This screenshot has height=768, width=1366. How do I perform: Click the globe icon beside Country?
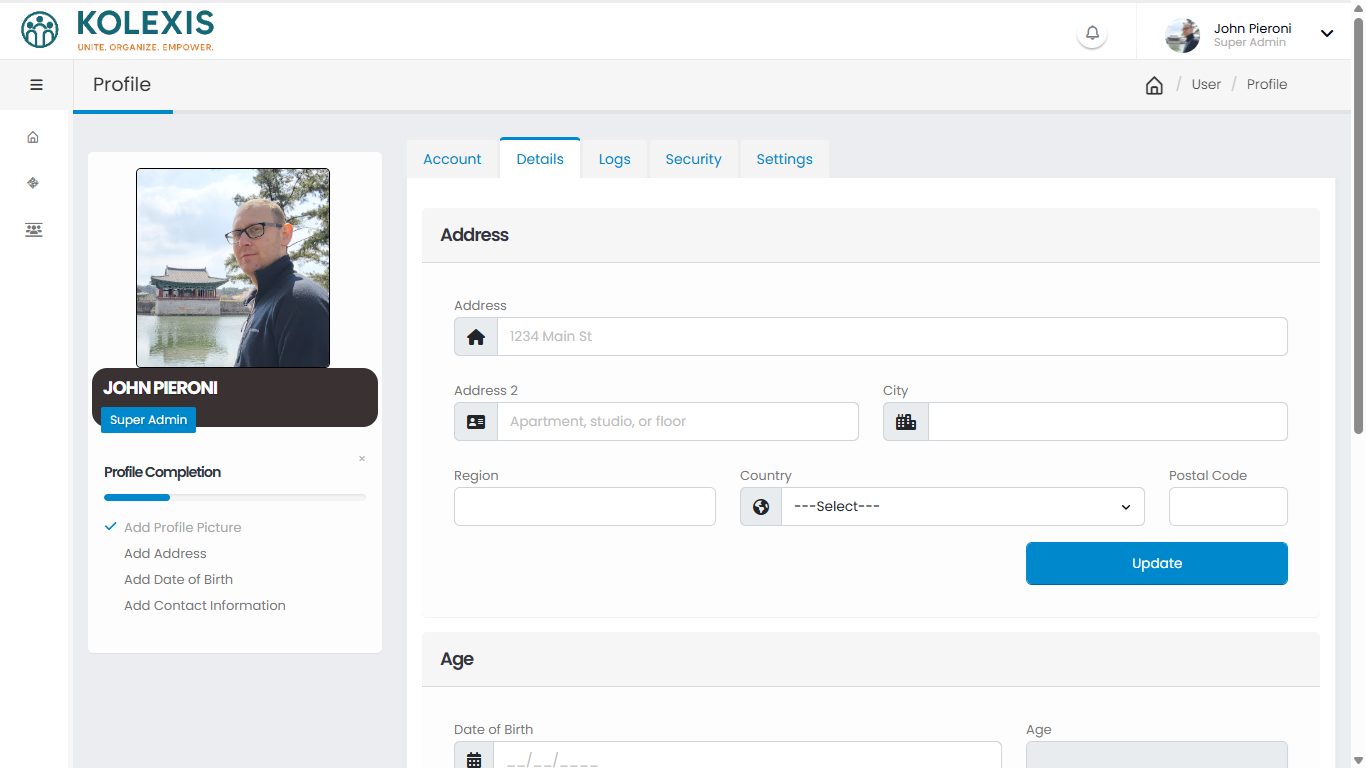pyautogui.click(x=761, y=507)
